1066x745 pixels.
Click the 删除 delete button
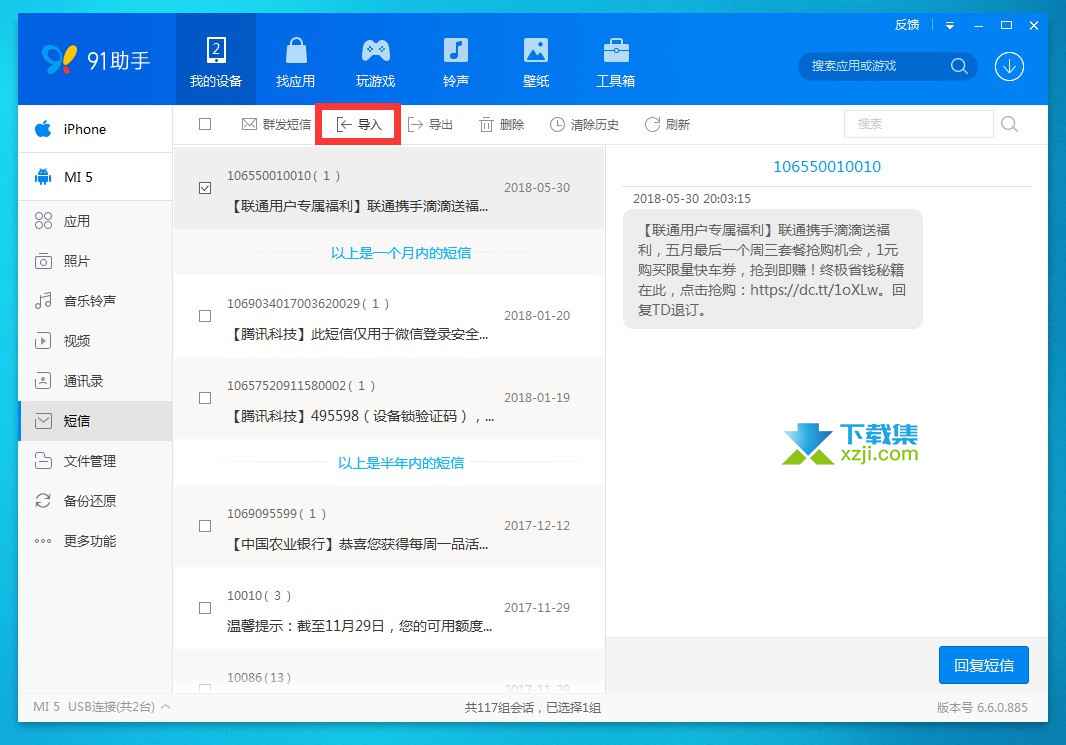click(502, 124)
